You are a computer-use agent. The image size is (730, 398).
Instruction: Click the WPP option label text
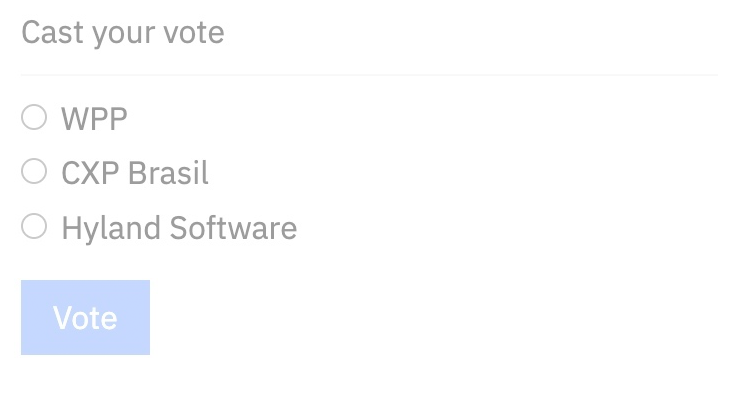point(95,119)
